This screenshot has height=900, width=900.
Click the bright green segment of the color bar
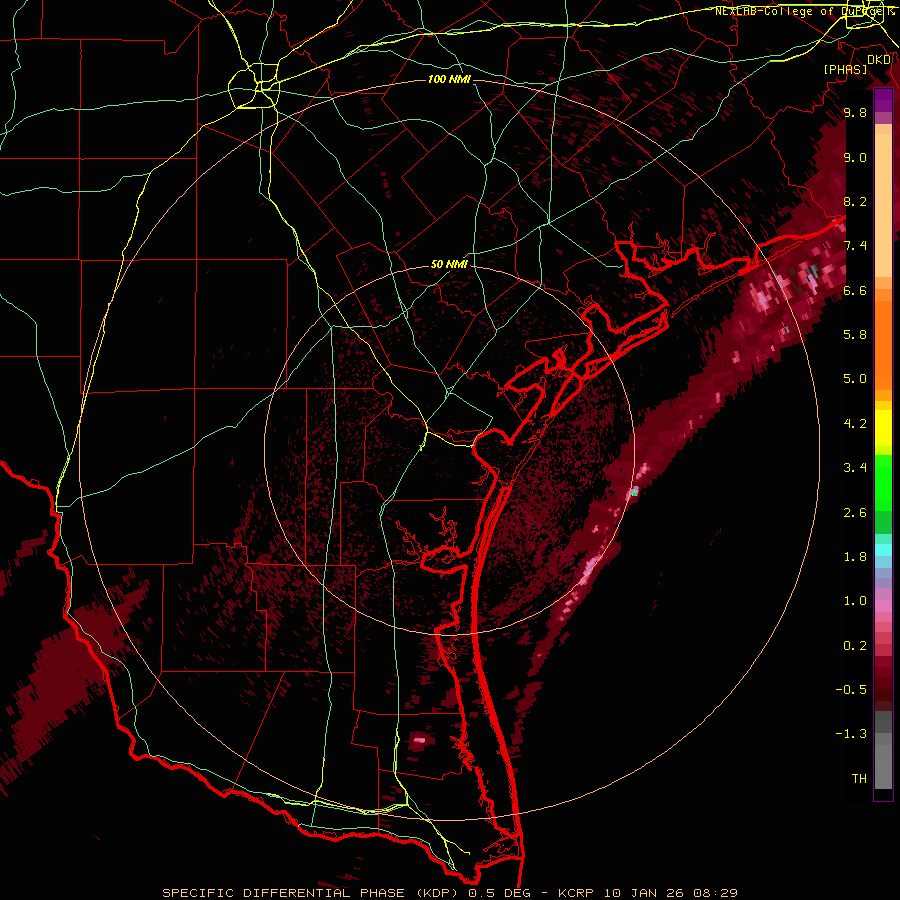(x=883, y=482)
